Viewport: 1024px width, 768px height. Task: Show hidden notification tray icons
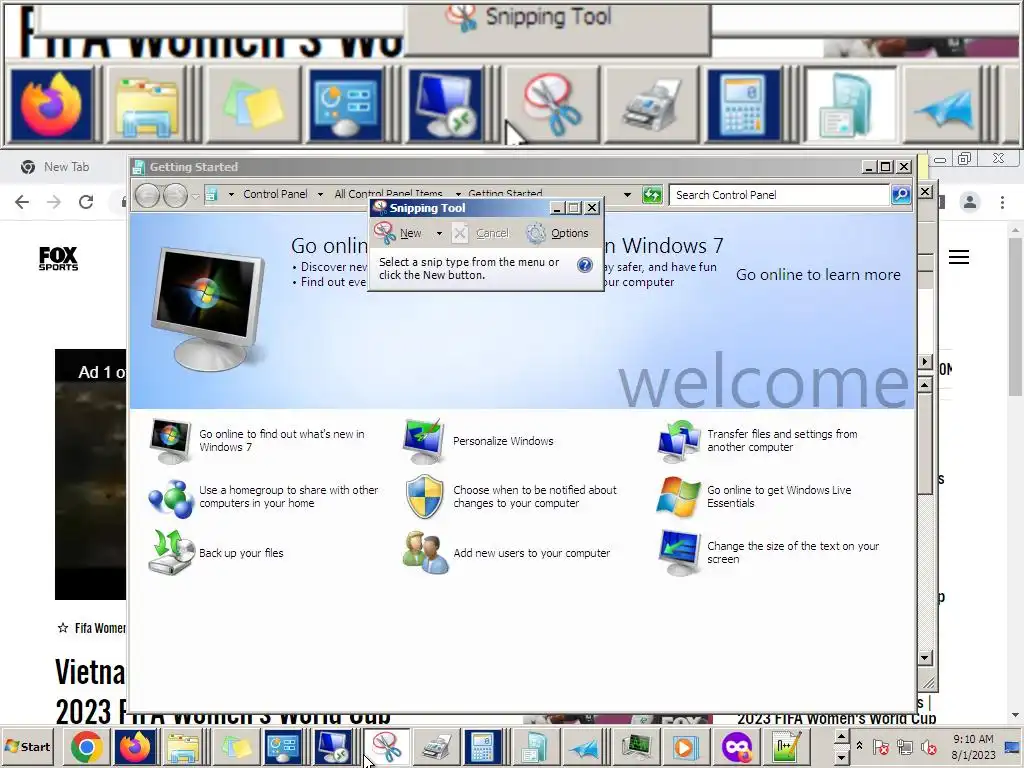(860, 746)
